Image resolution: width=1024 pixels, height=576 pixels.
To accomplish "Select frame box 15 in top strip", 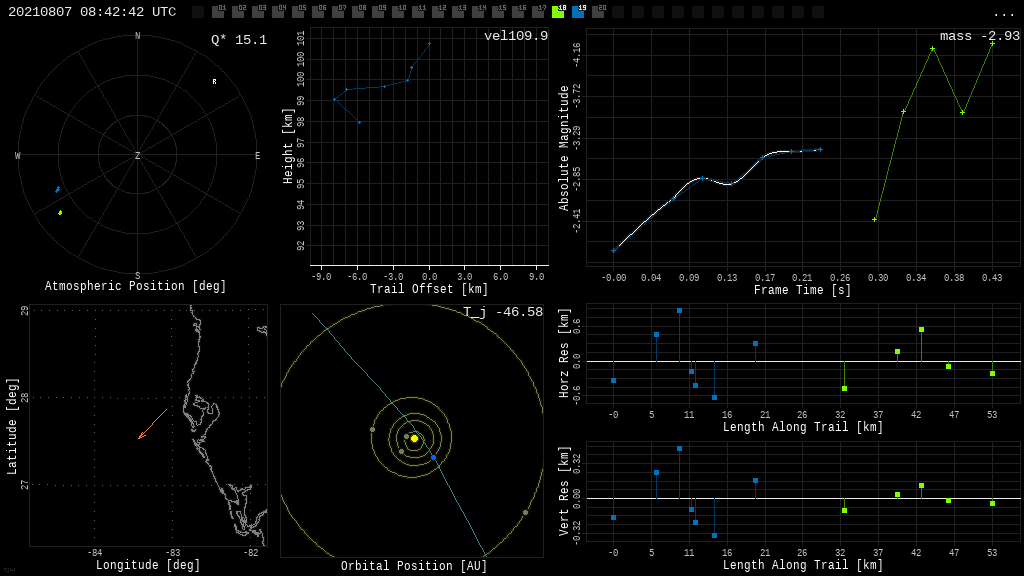I will point(498,12).
